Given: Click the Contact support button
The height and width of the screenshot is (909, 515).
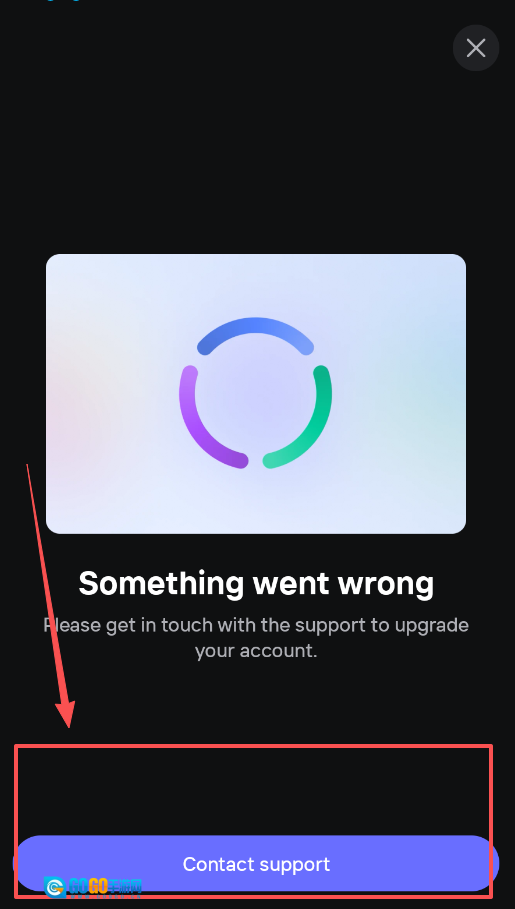Looking at the screenshot, I should click(x=256, y=864).
